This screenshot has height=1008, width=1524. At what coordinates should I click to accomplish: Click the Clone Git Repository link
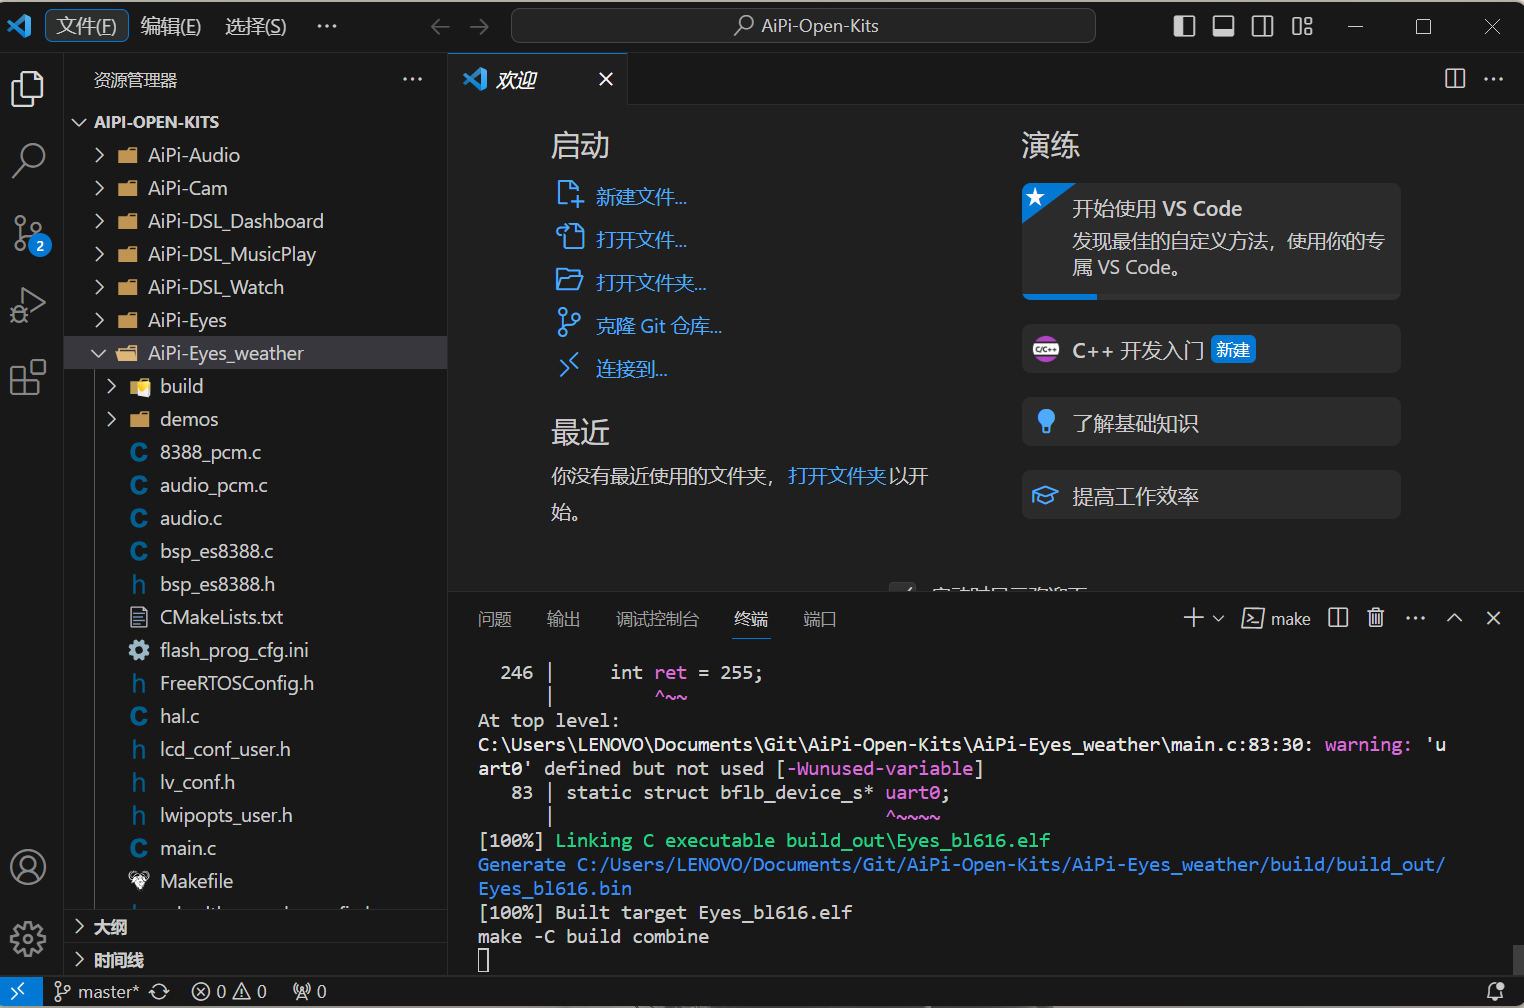tap(640, 325)
